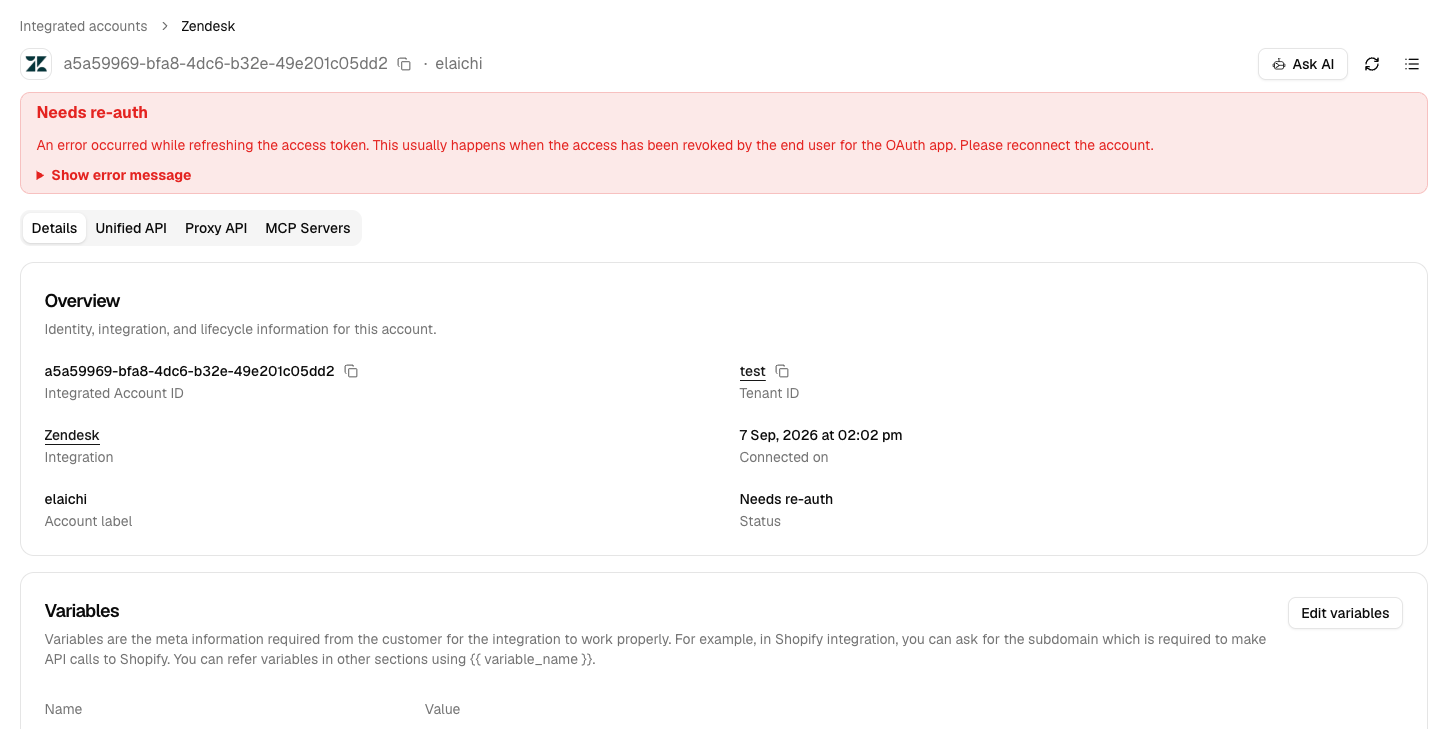Click the Needs re-auth status value
This screenshot has width=1444, height=729.
tap(786, 499)
